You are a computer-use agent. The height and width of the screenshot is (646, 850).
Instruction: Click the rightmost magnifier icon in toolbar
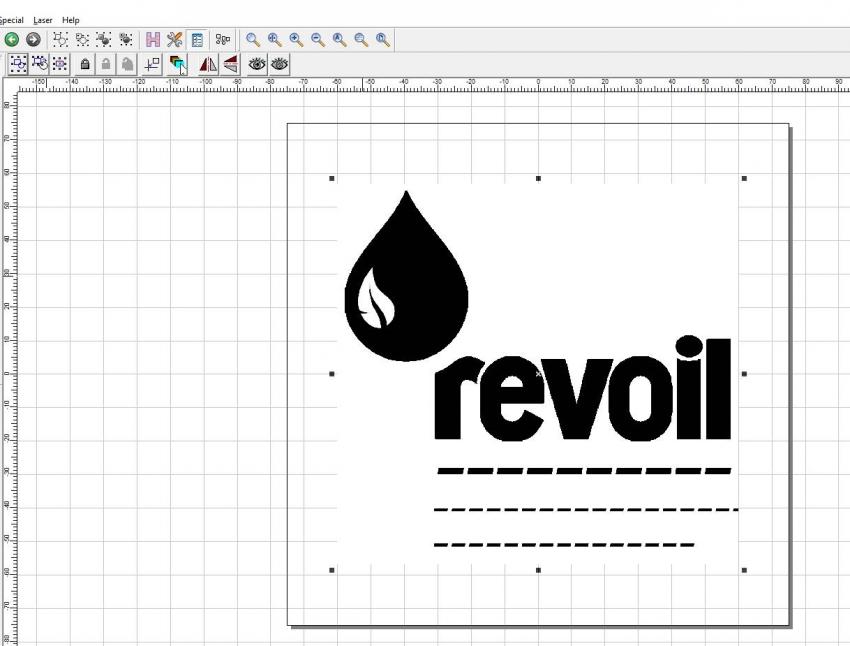point(382,40)
